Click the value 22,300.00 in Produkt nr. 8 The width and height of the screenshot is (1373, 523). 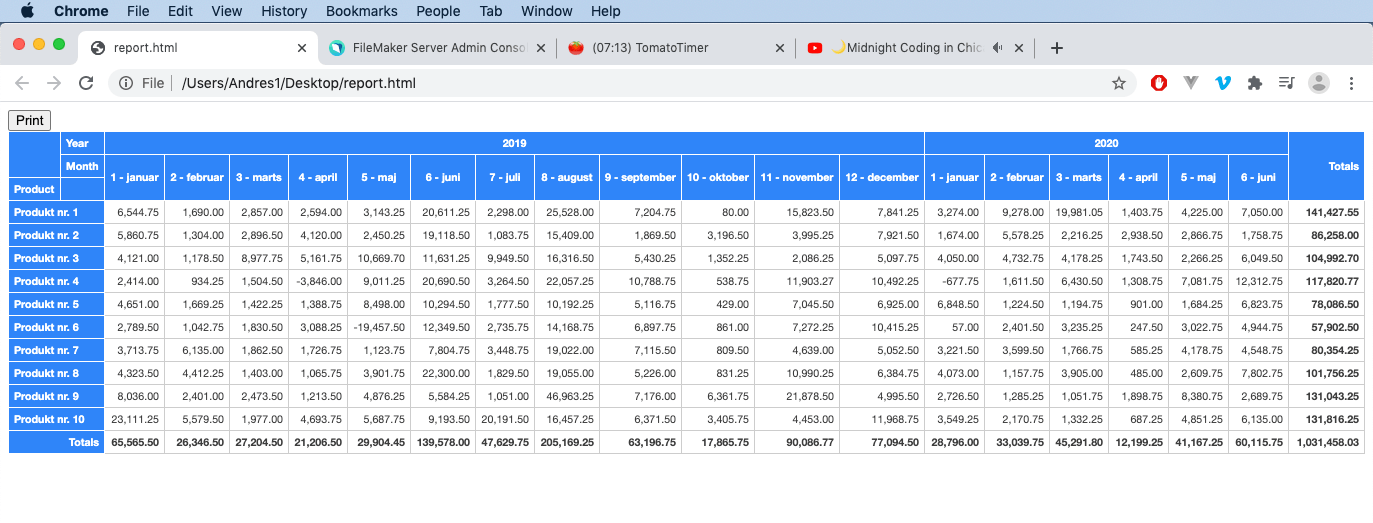tap(442, 373)
